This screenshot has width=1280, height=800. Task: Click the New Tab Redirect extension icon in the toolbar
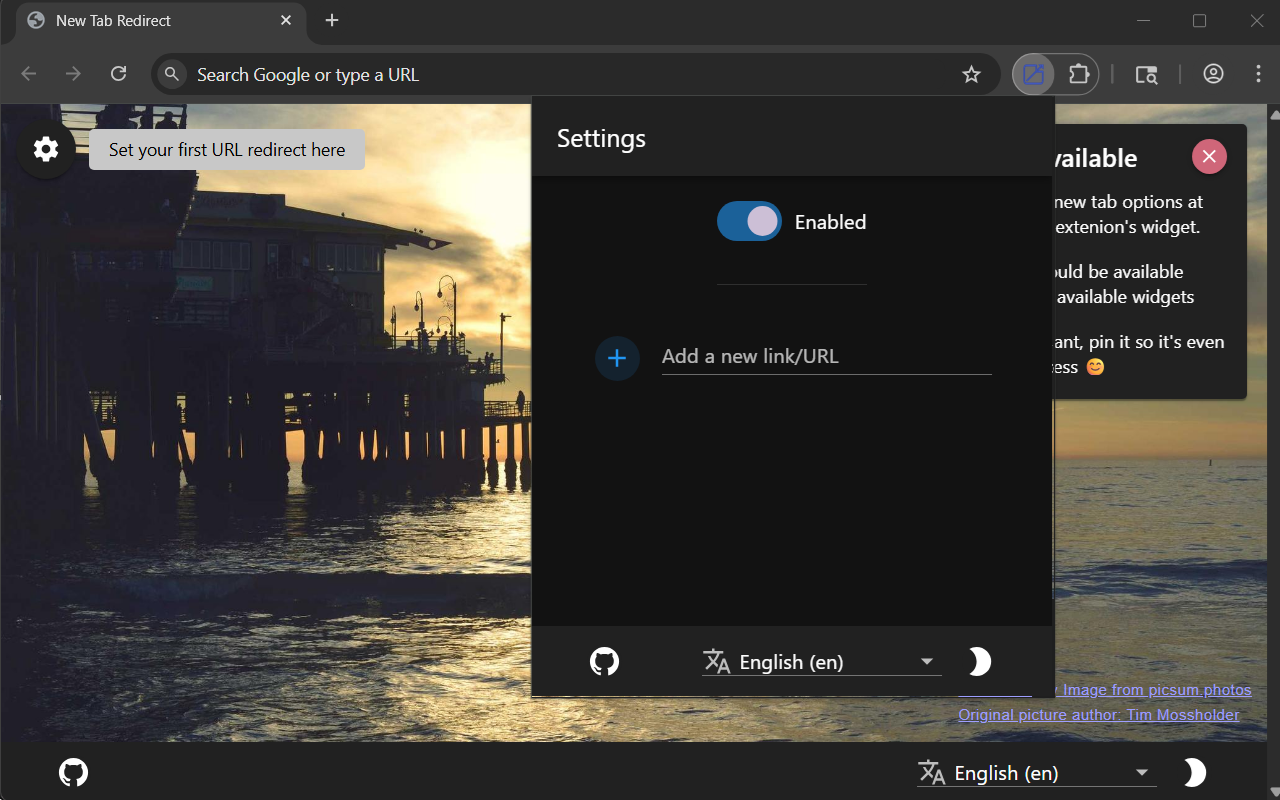(1032, 73)
